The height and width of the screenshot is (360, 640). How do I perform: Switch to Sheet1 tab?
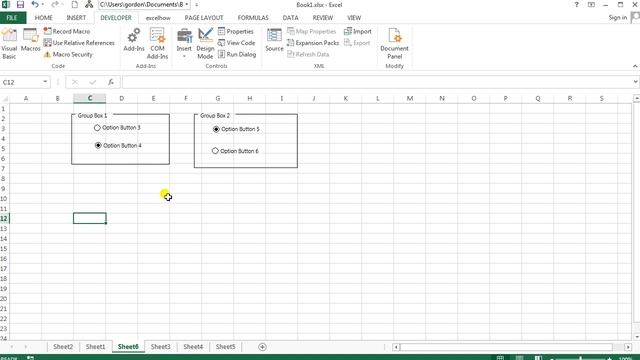pyautogui.click(x=96, y=347)
